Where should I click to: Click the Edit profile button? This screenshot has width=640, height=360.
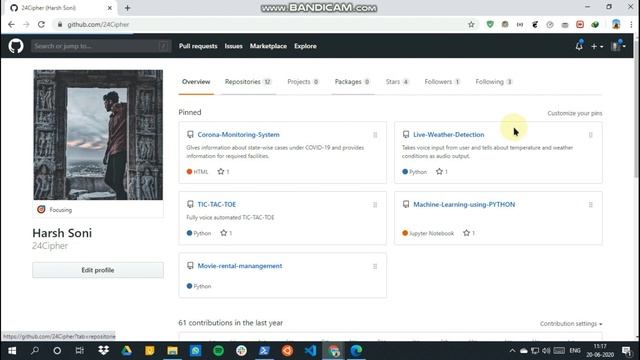click(98, 270)
